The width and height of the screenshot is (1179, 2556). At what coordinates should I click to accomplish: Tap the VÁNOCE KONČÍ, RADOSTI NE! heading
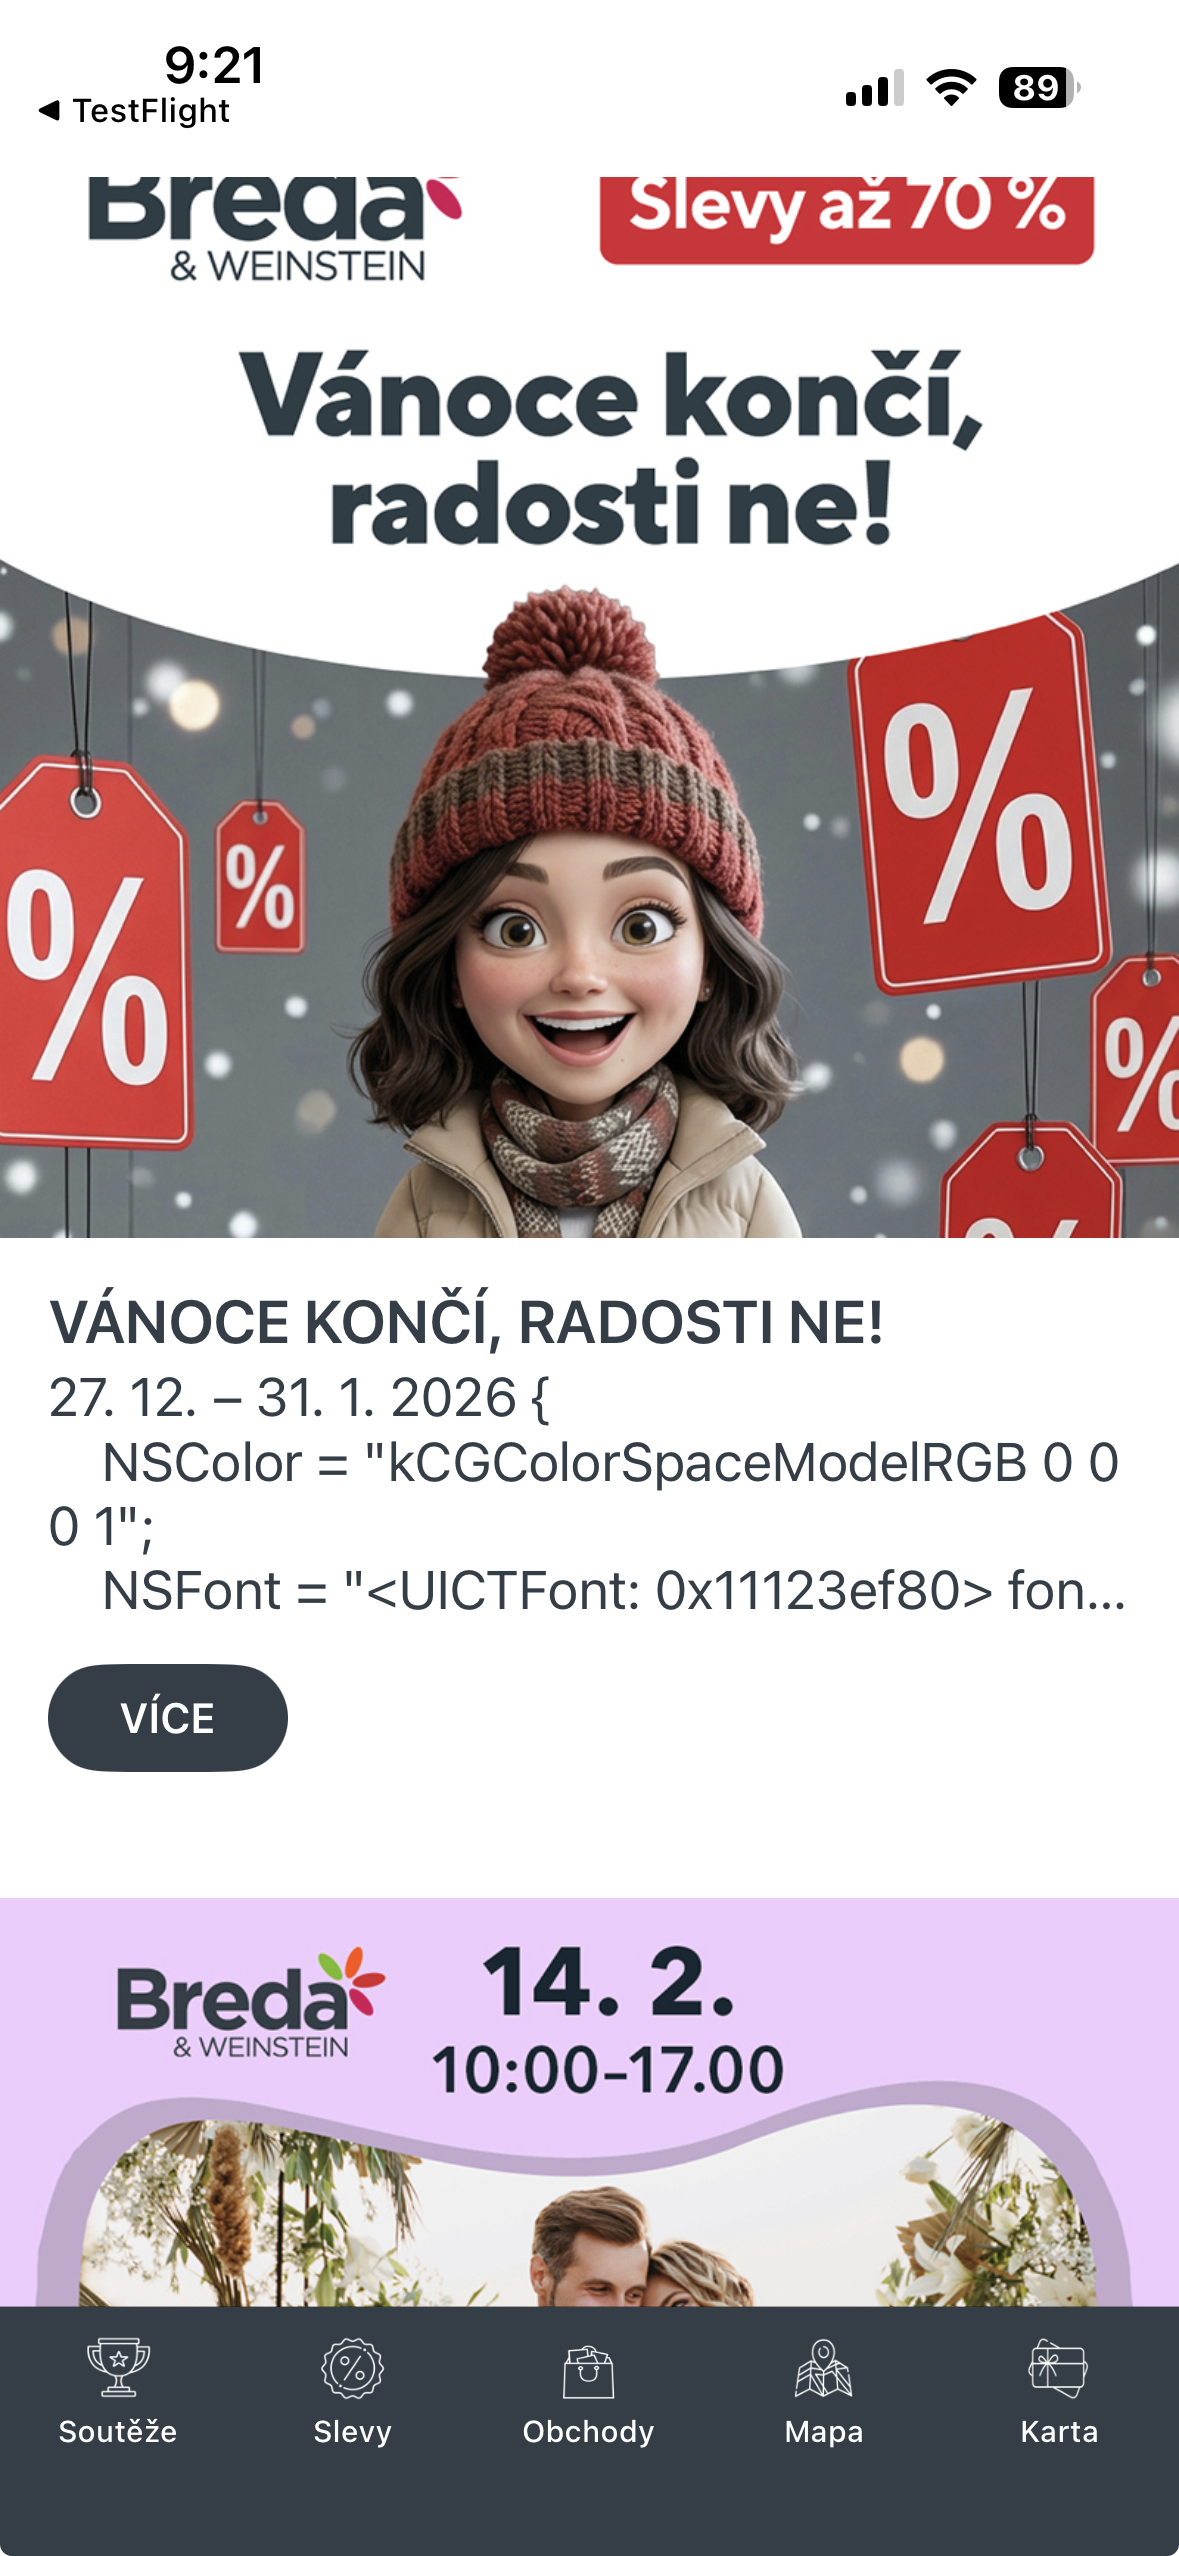point(466,1322)
